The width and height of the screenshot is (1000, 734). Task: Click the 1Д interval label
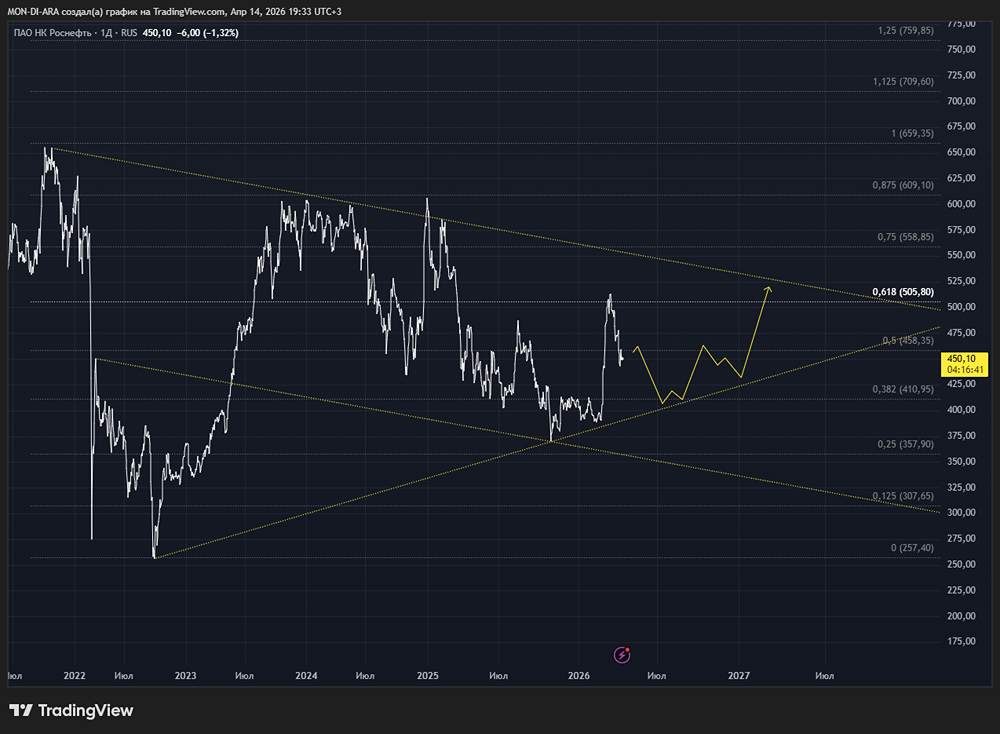(107, 33)
